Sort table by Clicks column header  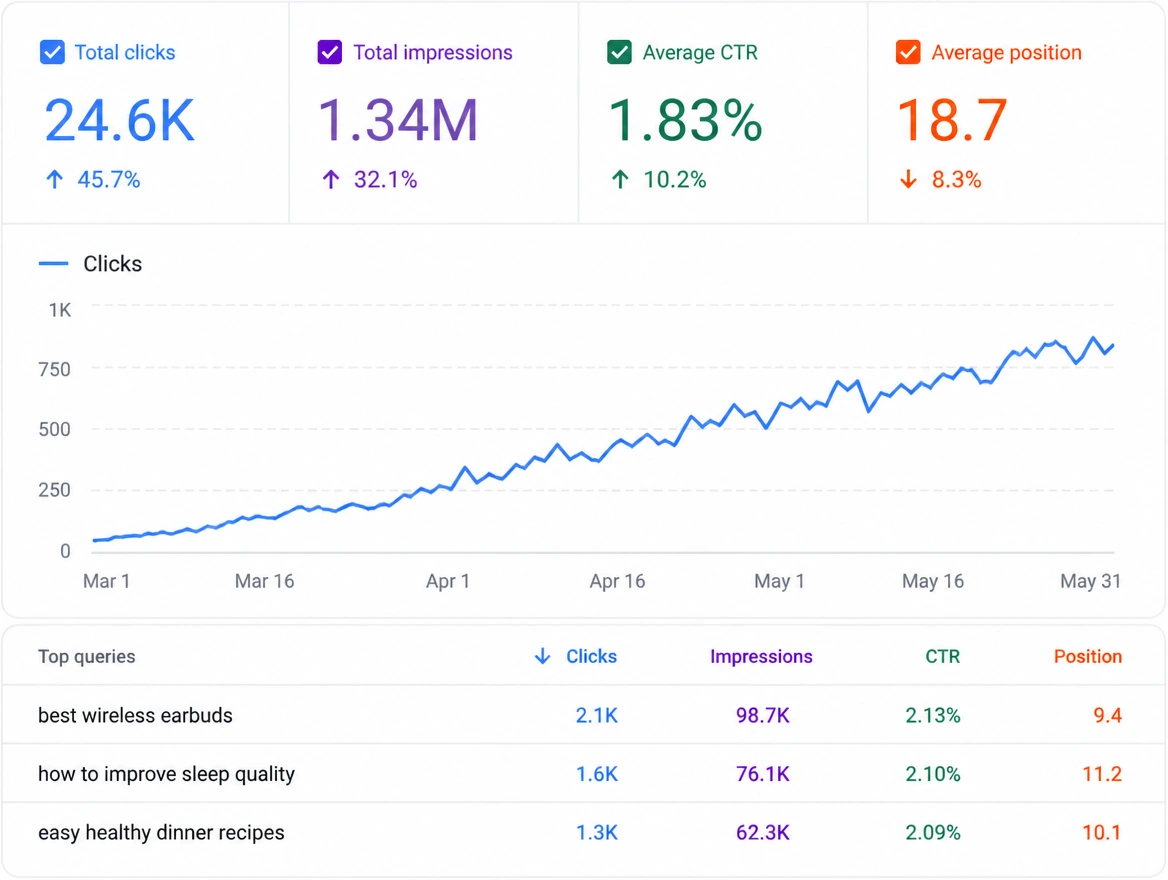[591, 656]
